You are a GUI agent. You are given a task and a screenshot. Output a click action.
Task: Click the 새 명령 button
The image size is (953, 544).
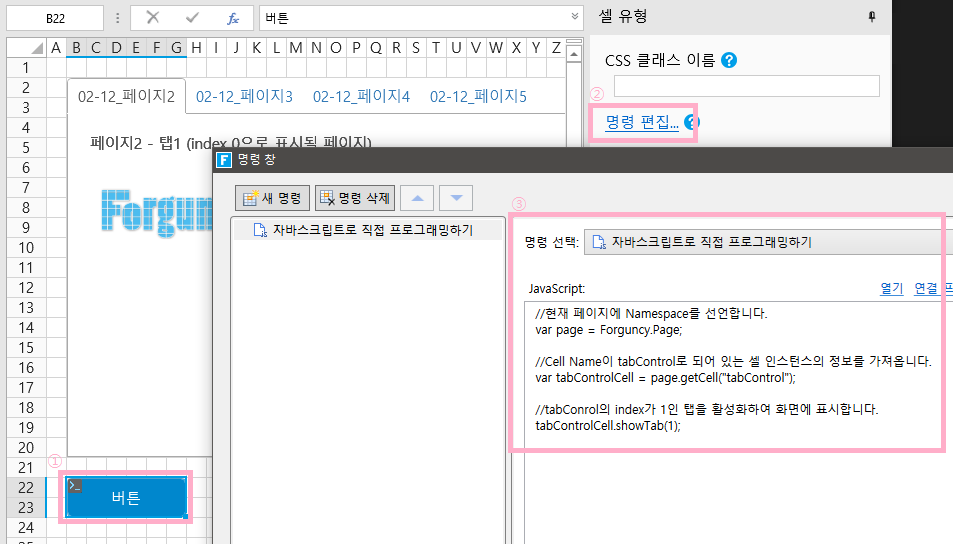tap(273, 198)
